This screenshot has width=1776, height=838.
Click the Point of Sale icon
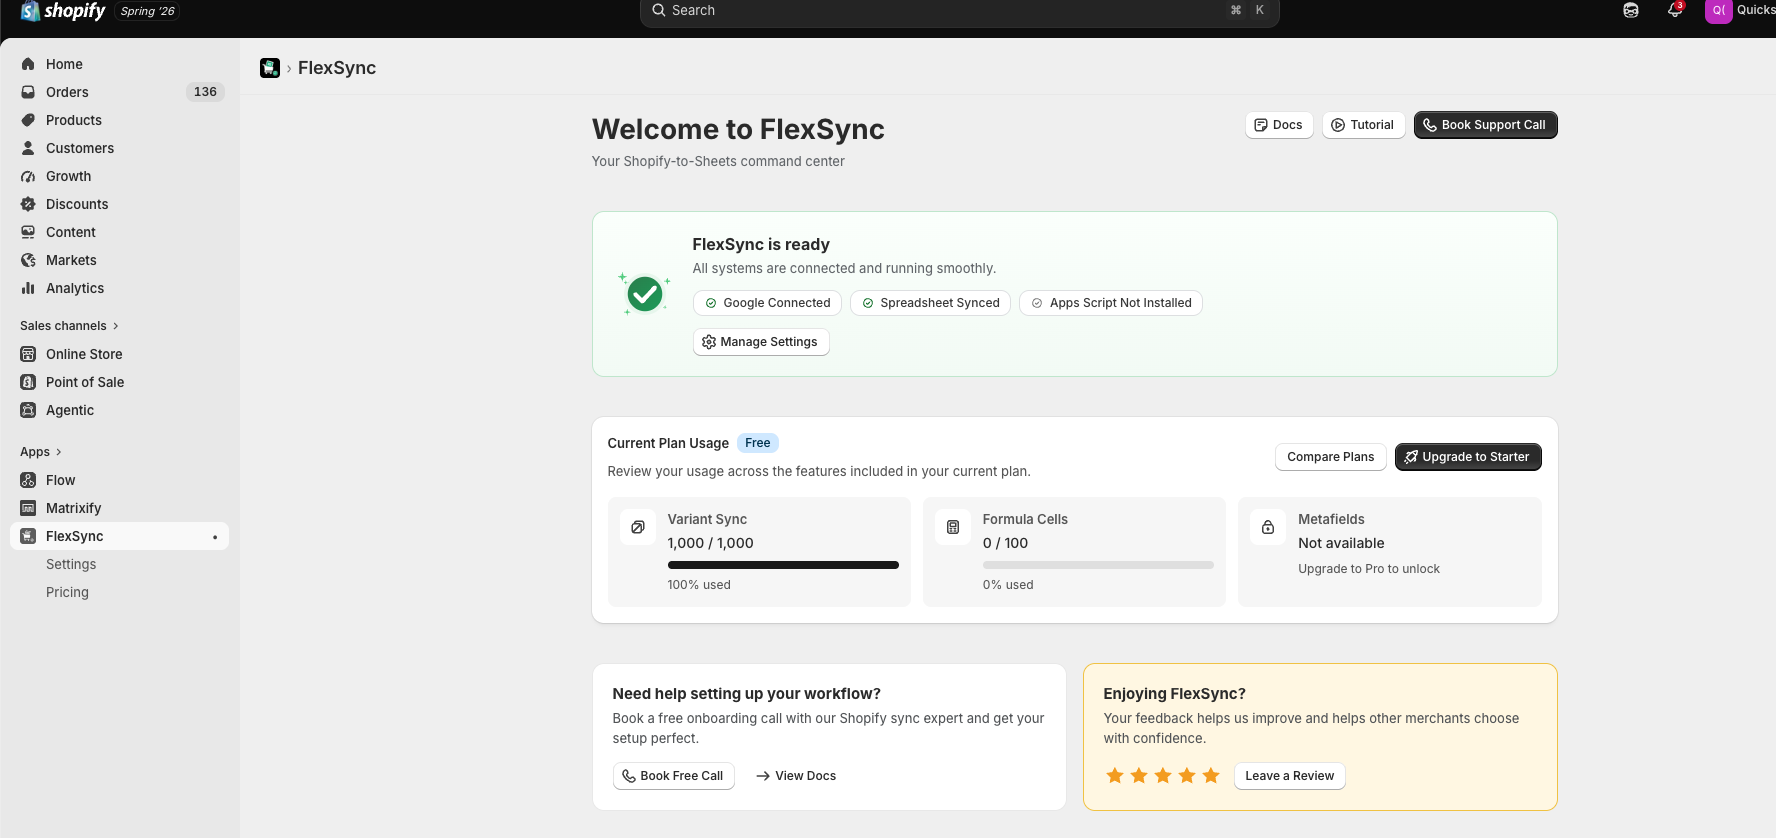coord(28,382)
